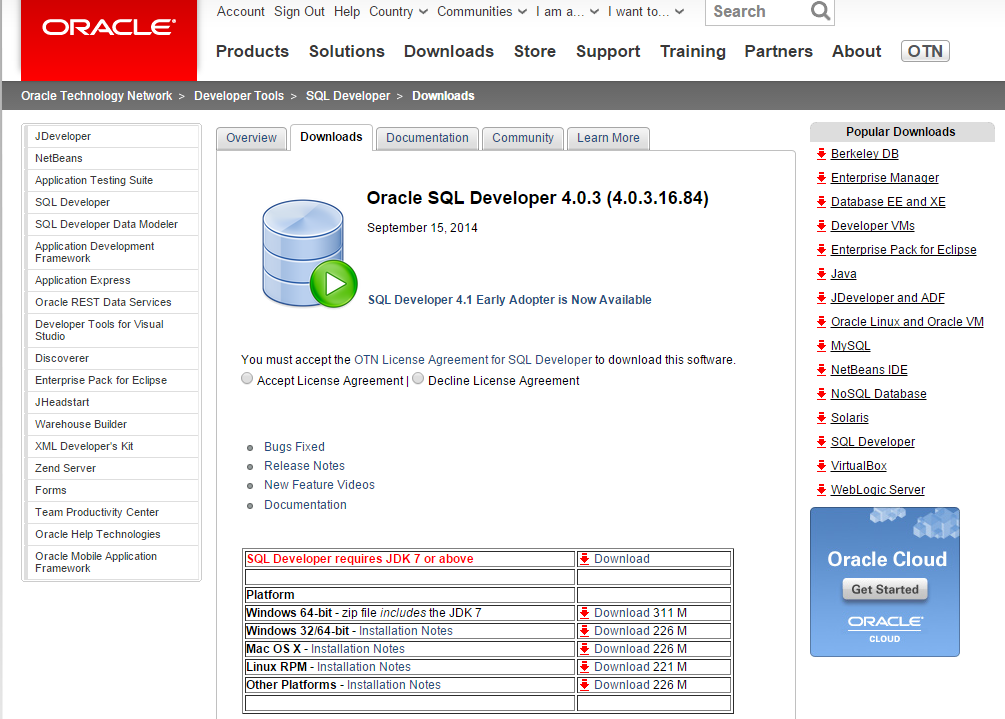The height and width of the screenshot is (719, 1005).
Task: Expand the Country dropdown
Action: click(398, 12)
